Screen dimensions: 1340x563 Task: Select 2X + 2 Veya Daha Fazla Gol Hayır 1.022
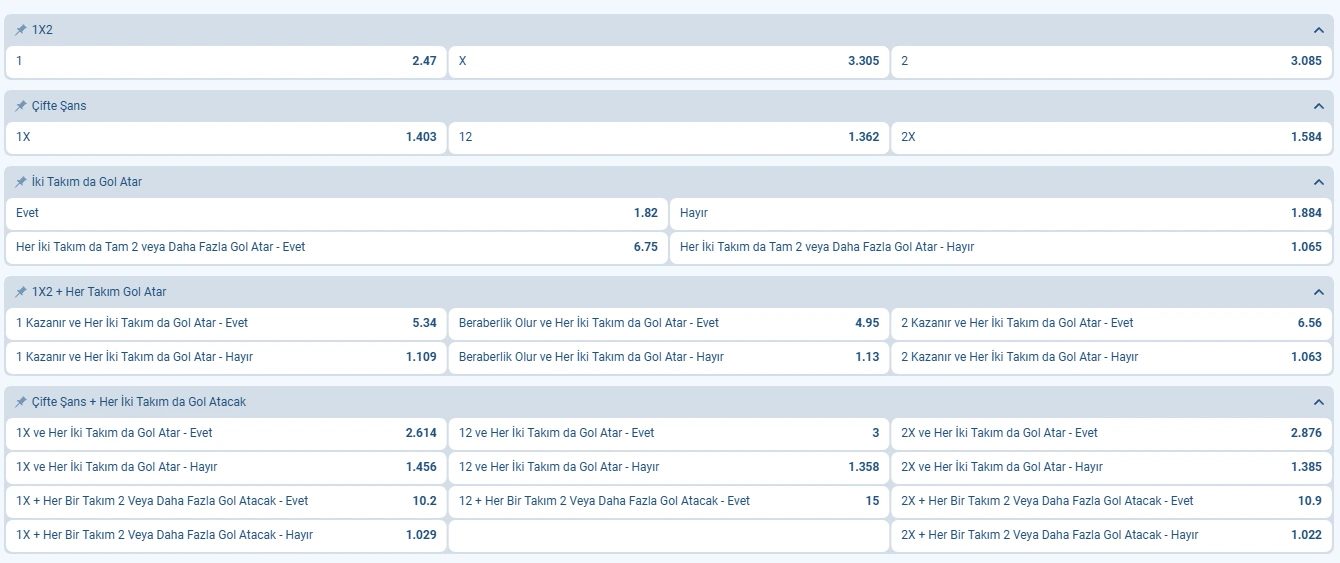point(1111,535)
